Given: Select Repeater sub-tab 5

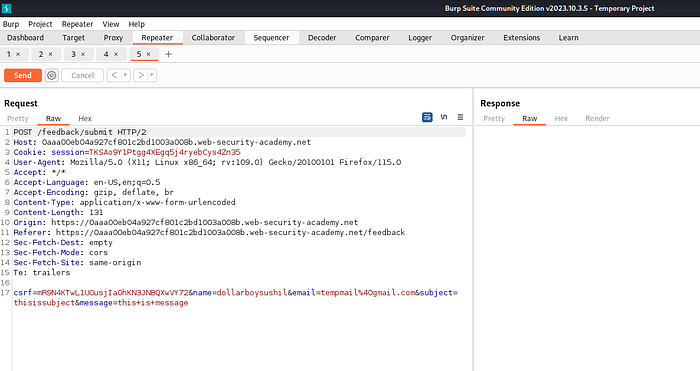Looking at the screenshot, I should pyautogui.click(x=139, y=54).
